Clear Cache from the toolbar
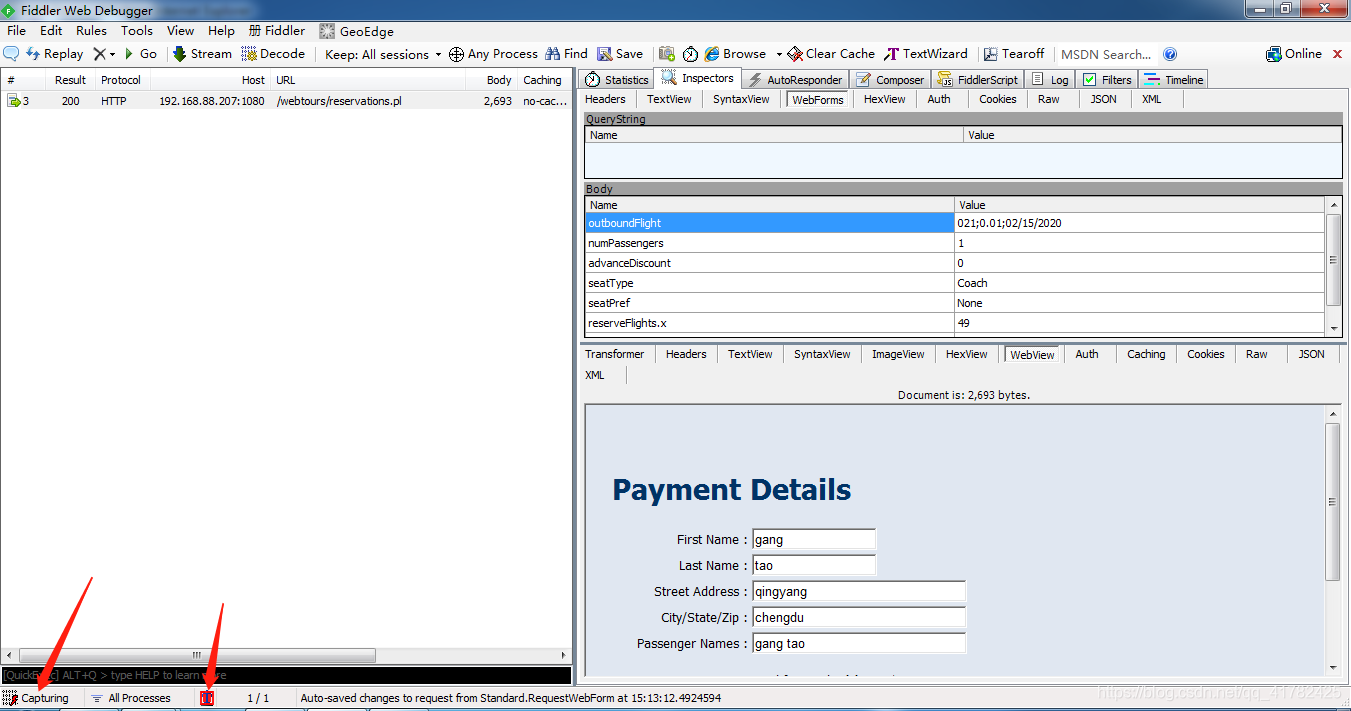Viewport: 1351px width, 711px height. [x=831, y=54]
